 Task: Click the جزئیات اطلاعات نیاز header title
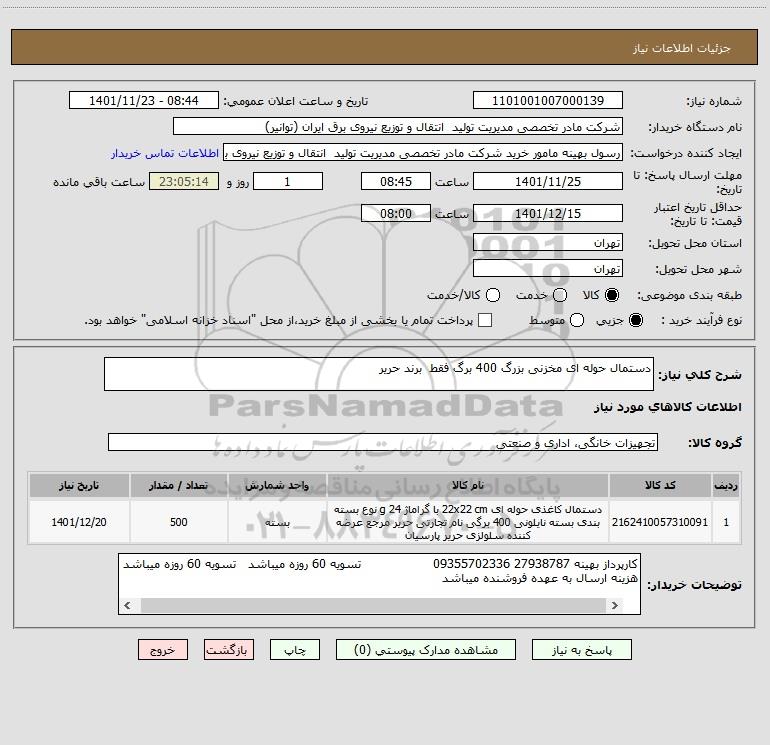(682, 48)
